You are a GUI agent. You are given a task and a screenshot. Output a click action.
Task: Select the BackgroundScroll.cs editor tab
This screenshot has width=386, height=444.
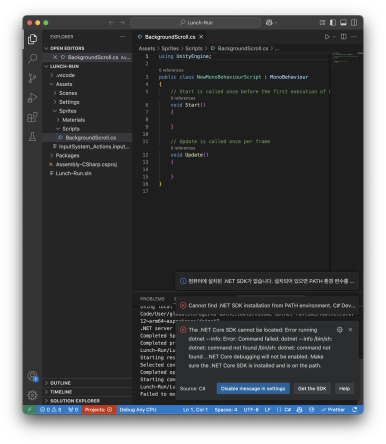170,37
